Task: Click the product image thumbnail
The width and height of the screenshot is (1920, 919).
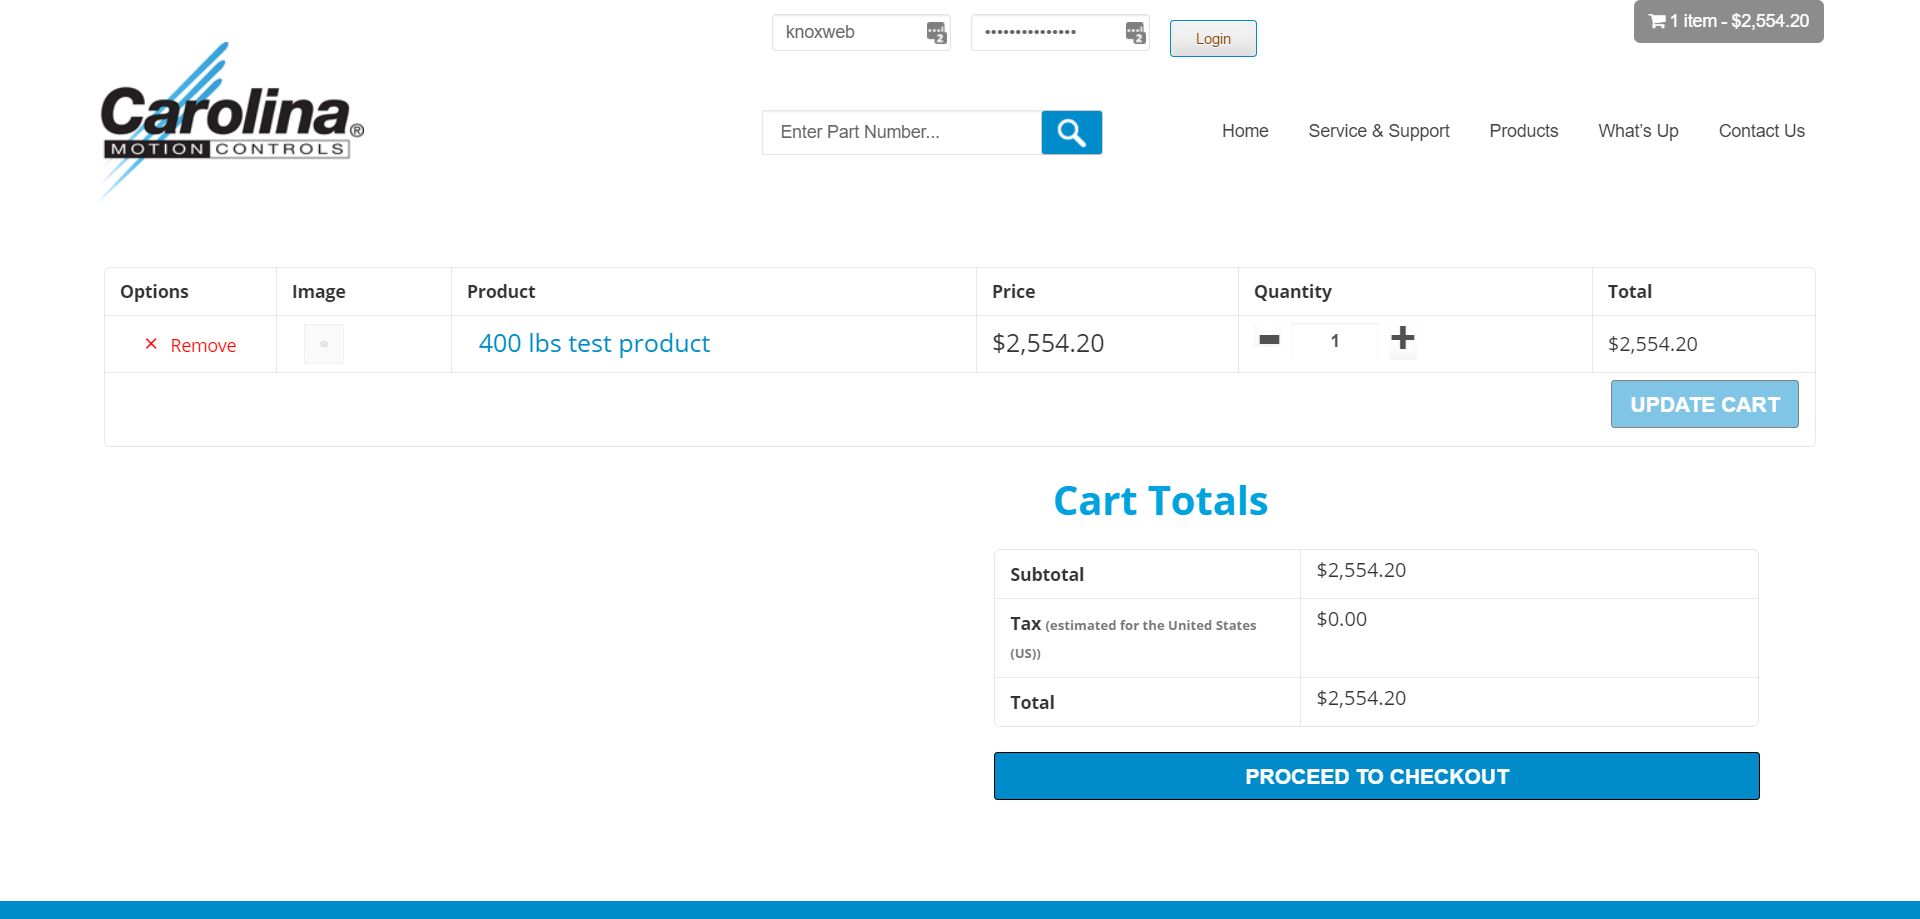Action: click(x=324, y=344)
